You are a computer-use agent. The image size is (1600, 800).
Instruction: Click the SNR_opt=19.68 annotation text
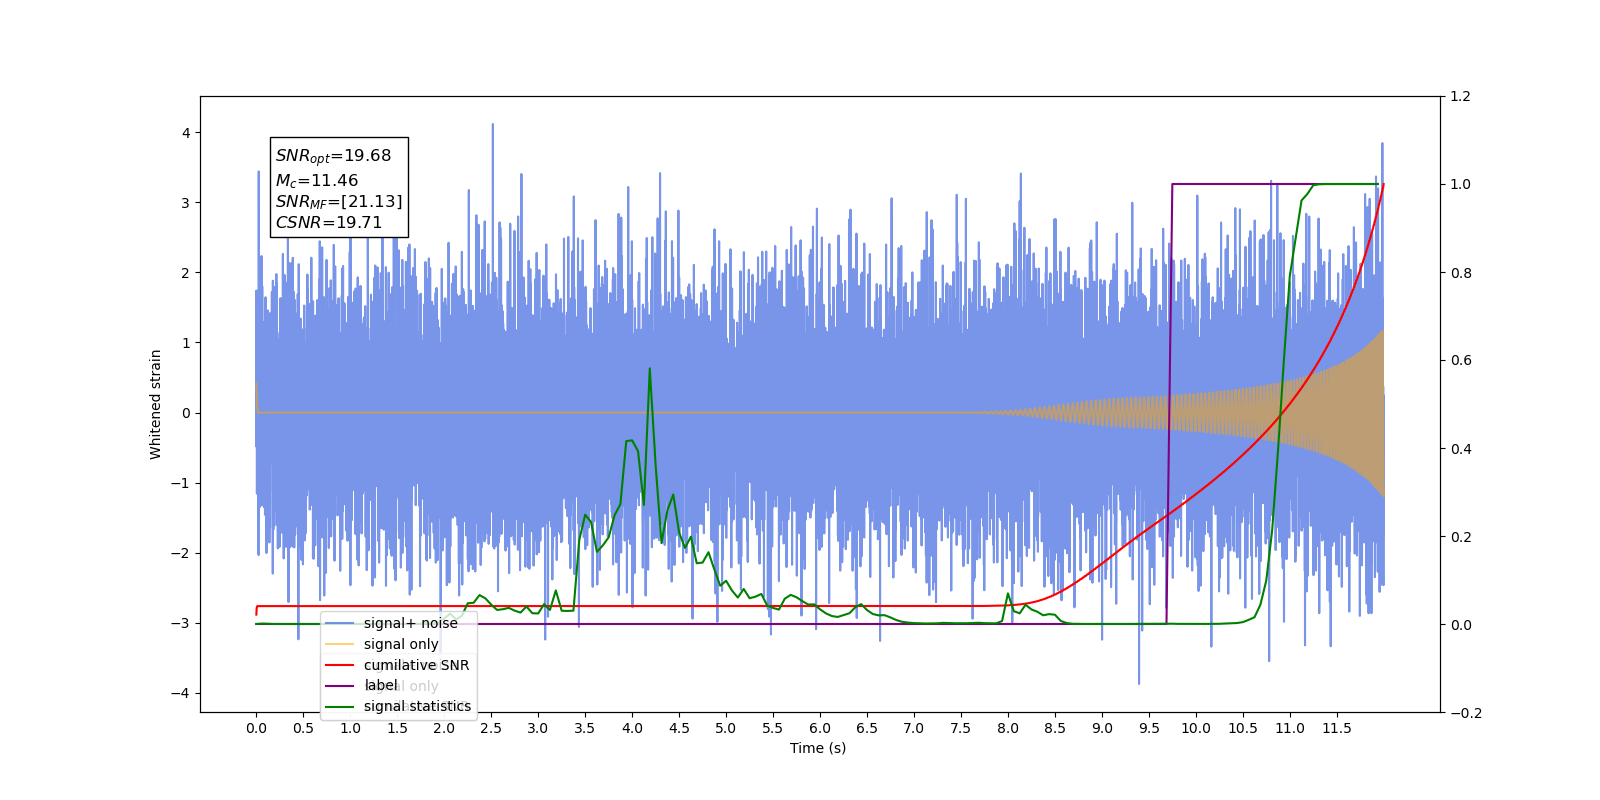click(x=333, y=156)
